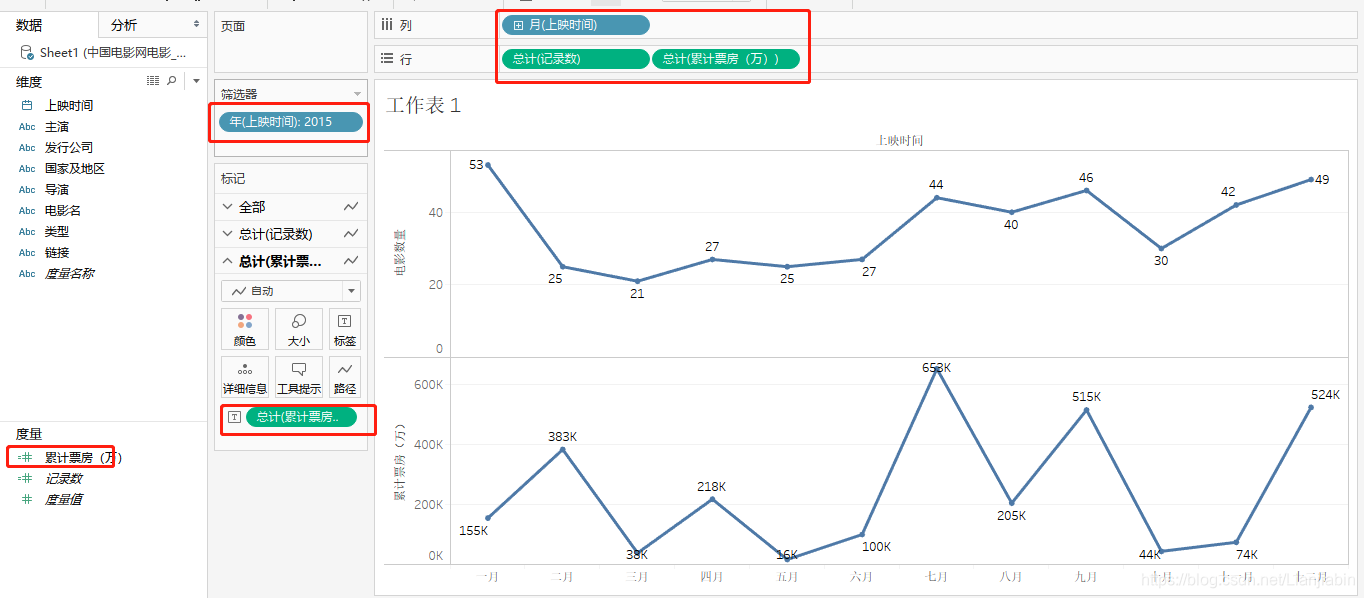
Task: Collapse the 总计(累计票...) marks section
Action: coord(230,261)
